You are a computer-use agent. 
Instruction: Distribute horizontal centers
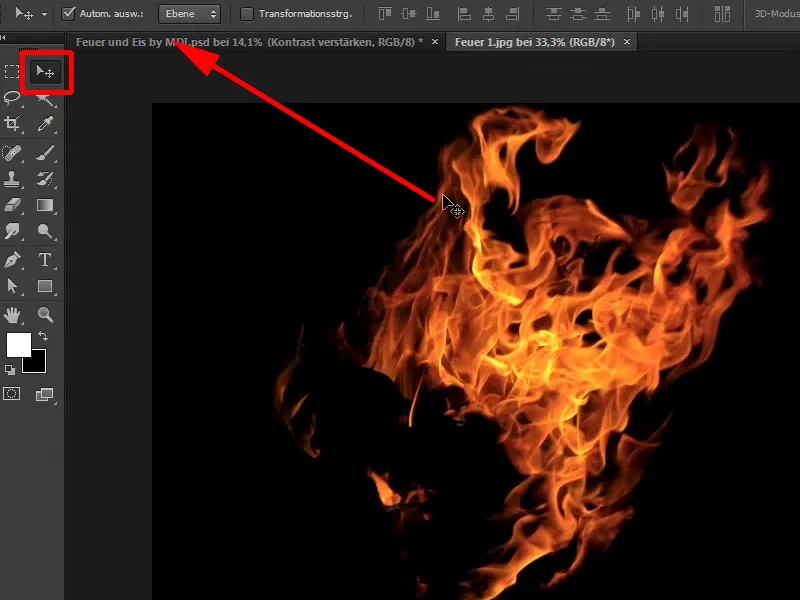coord(658,14)
